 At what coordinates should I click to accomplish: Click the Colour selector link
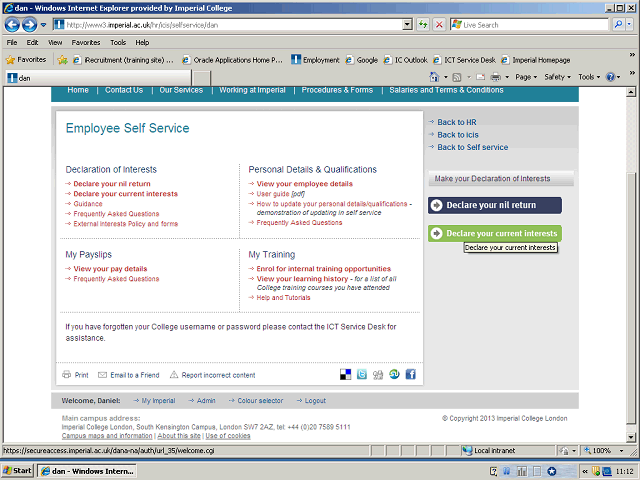click(259, 400)
